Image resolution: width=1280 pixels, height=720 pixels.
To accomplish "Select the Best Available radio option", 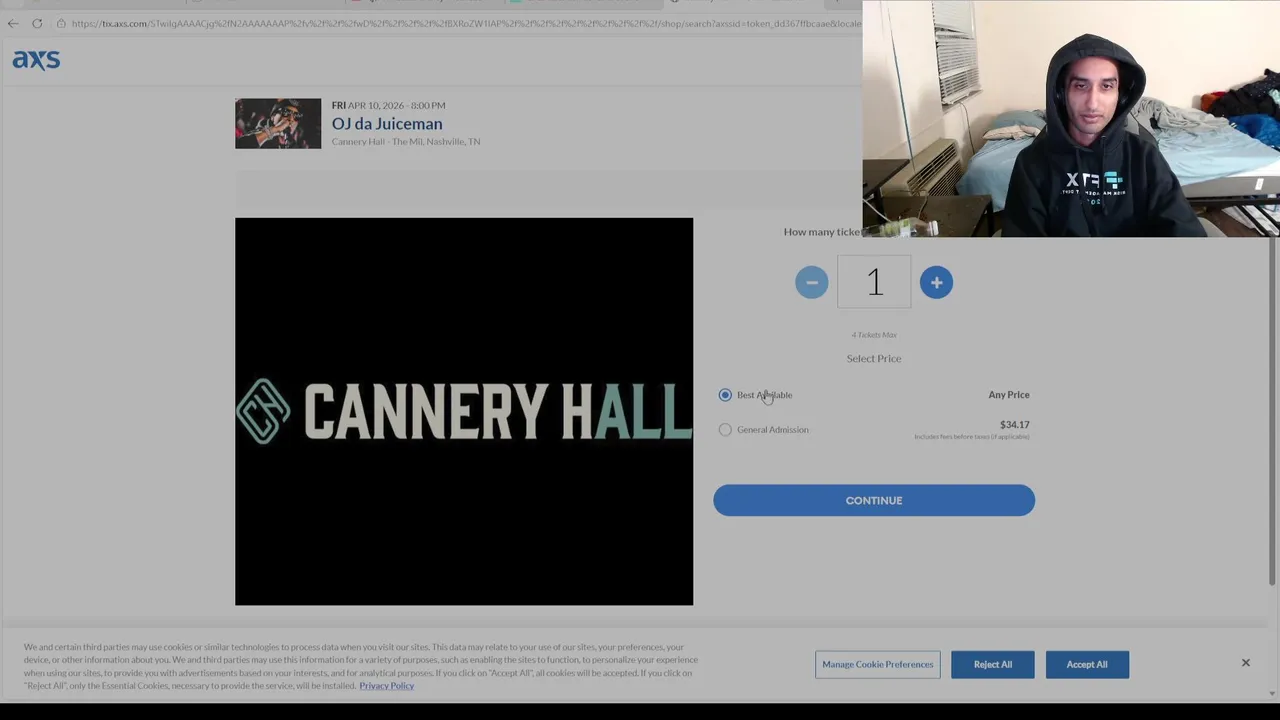I will (725, 395).
